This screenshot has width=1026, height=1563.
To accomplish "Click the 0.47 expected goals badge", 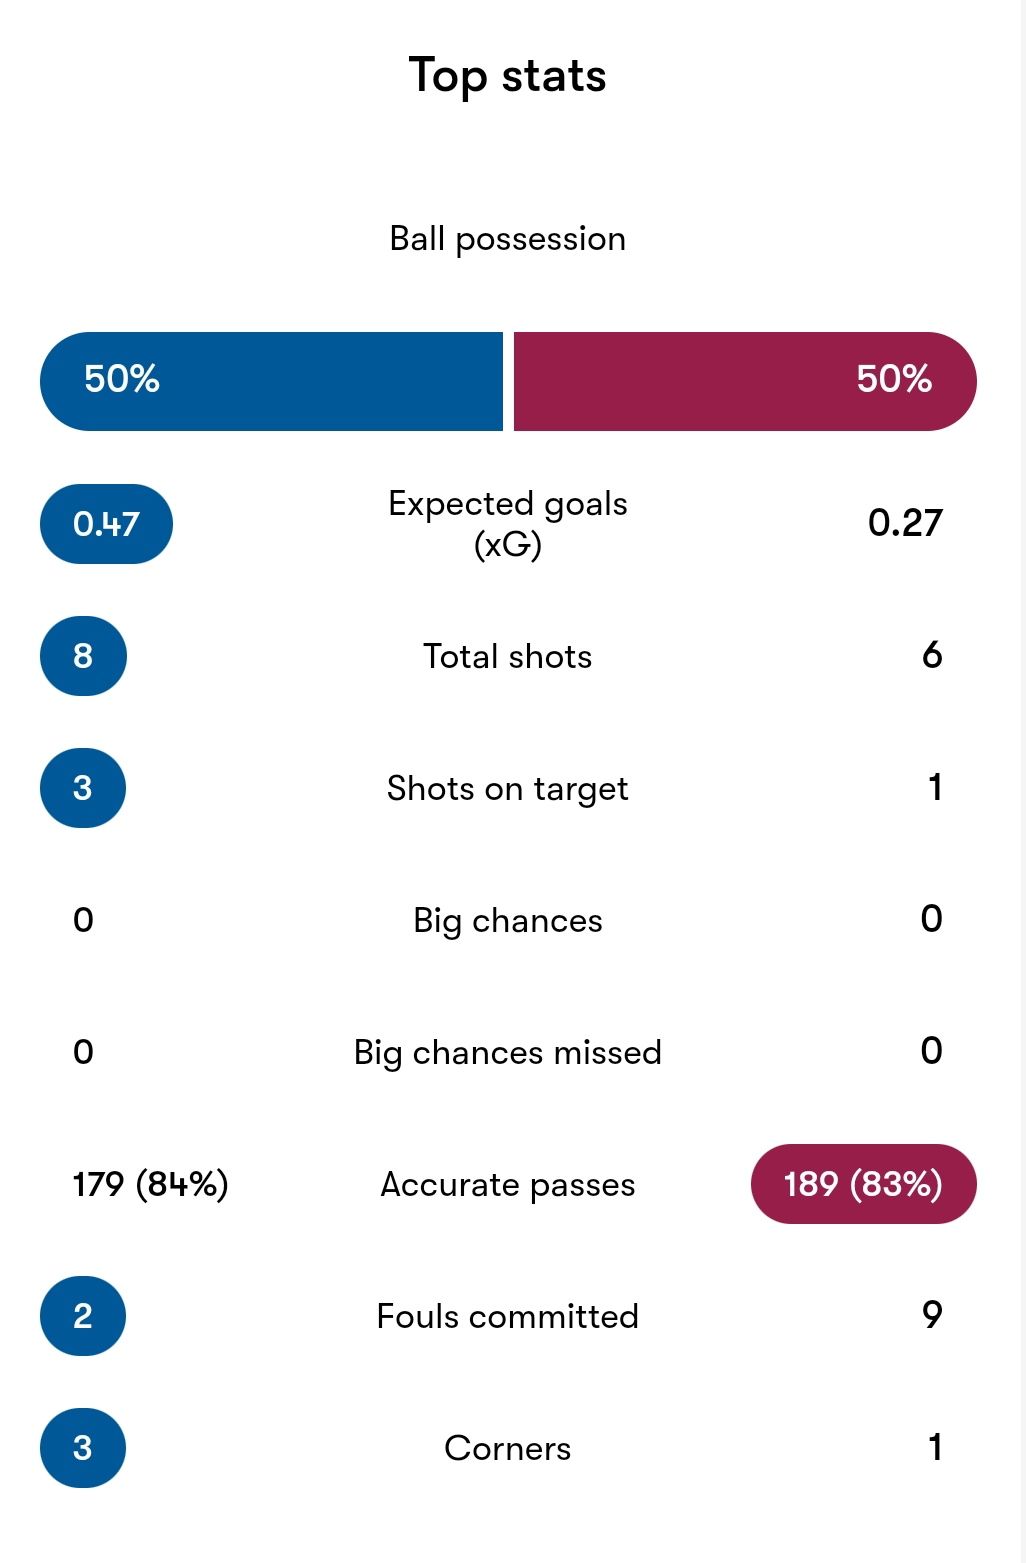I will coord(106,524).
